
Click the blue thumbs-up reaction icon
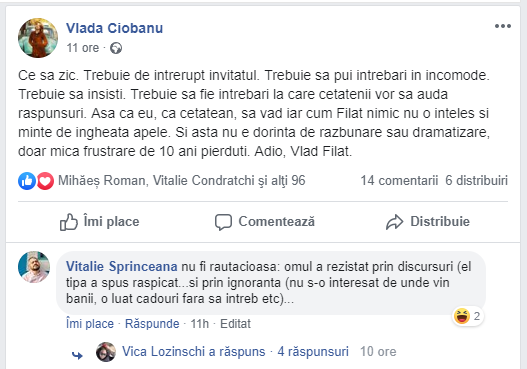[x=27, y=181]
